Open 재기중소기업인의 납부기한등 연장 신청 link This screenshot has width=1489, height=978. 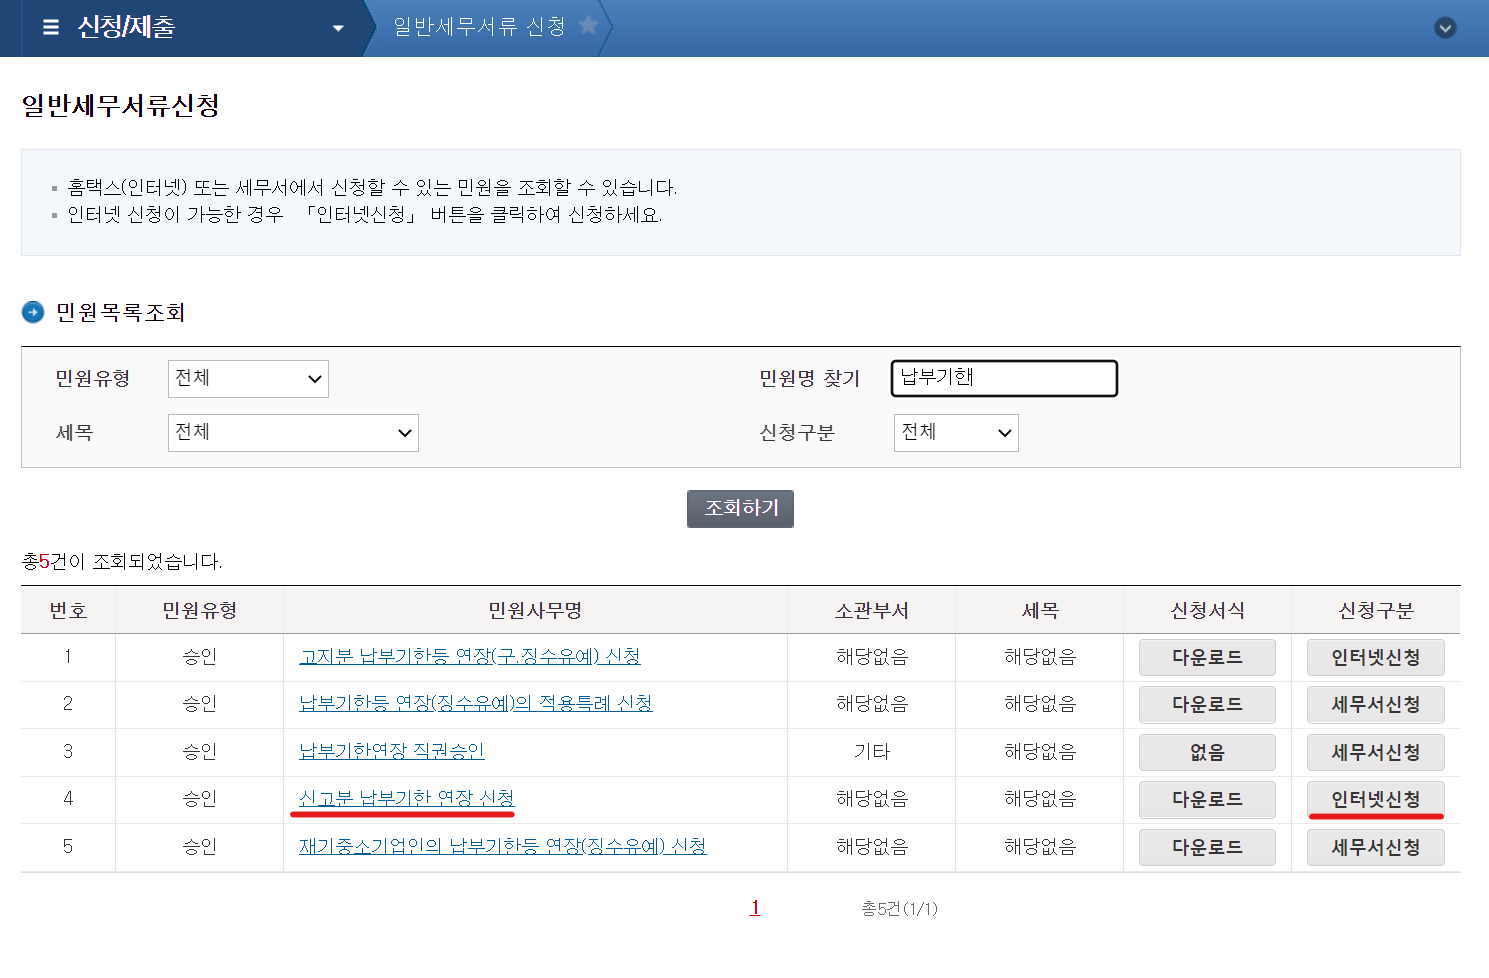(x=502, y=846)
